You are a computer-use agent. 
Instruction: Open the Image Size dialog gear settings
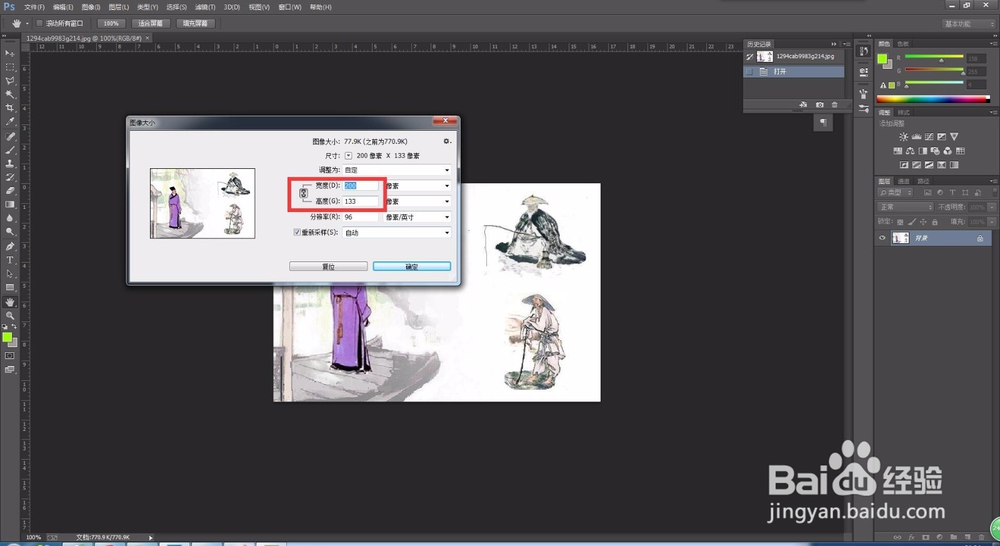[x=446, y=141]
